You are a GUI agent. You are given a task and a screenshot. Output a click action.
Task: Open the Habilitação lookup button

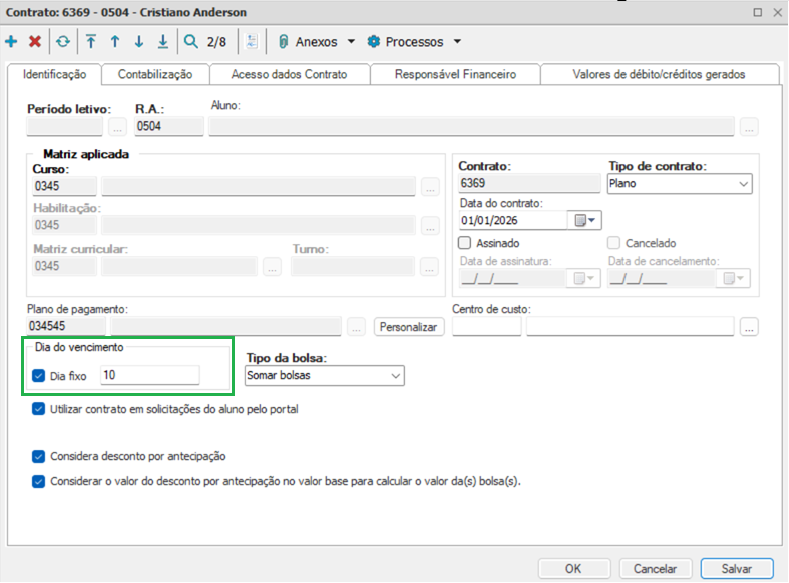pos(430,225)
